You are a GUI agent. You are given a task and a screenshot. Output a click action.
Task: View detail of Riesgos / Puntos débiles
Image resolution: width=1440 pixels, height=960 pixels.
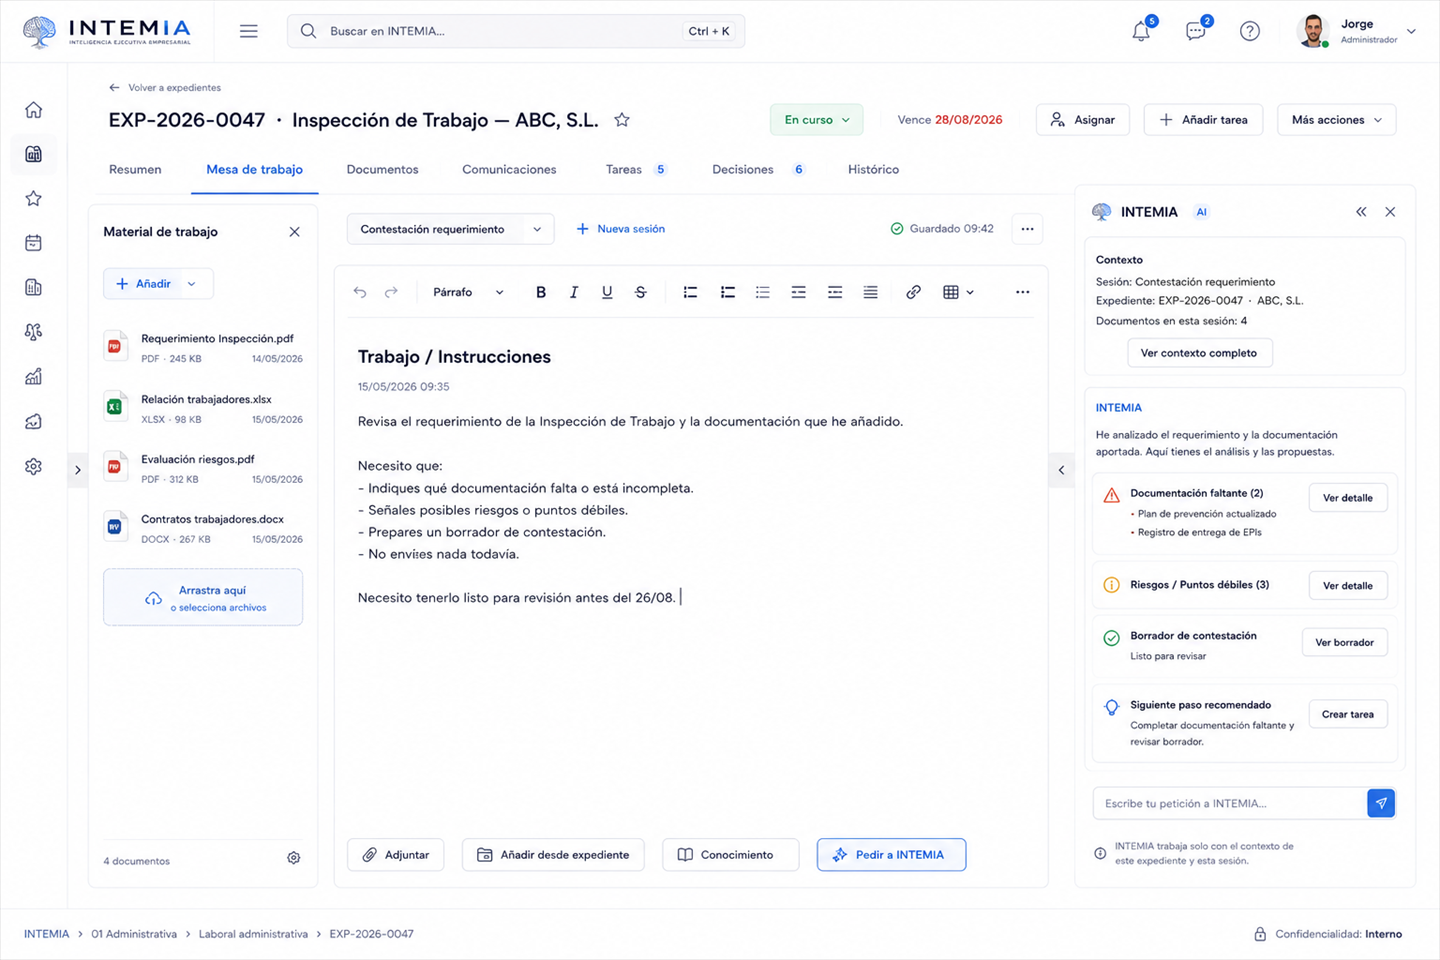(x=1348, y=586)
